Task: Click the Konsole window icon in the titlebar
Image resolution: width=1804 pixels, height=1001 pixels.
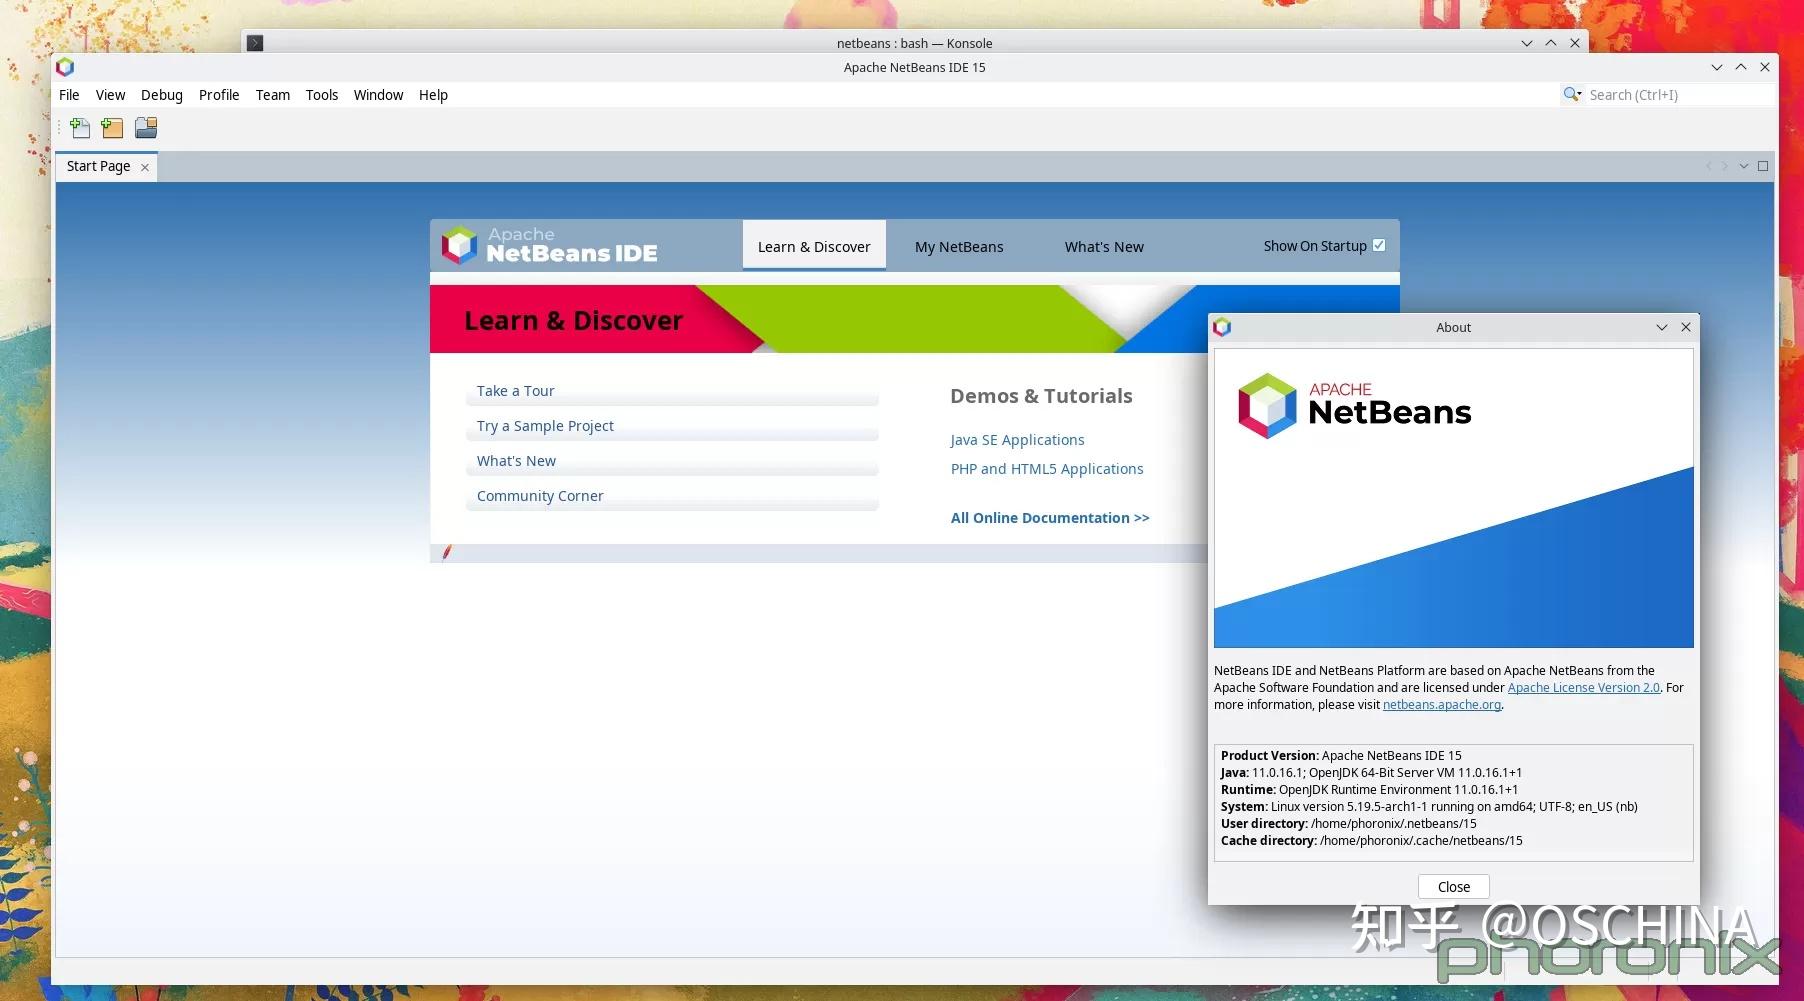Action: point(254,43)
